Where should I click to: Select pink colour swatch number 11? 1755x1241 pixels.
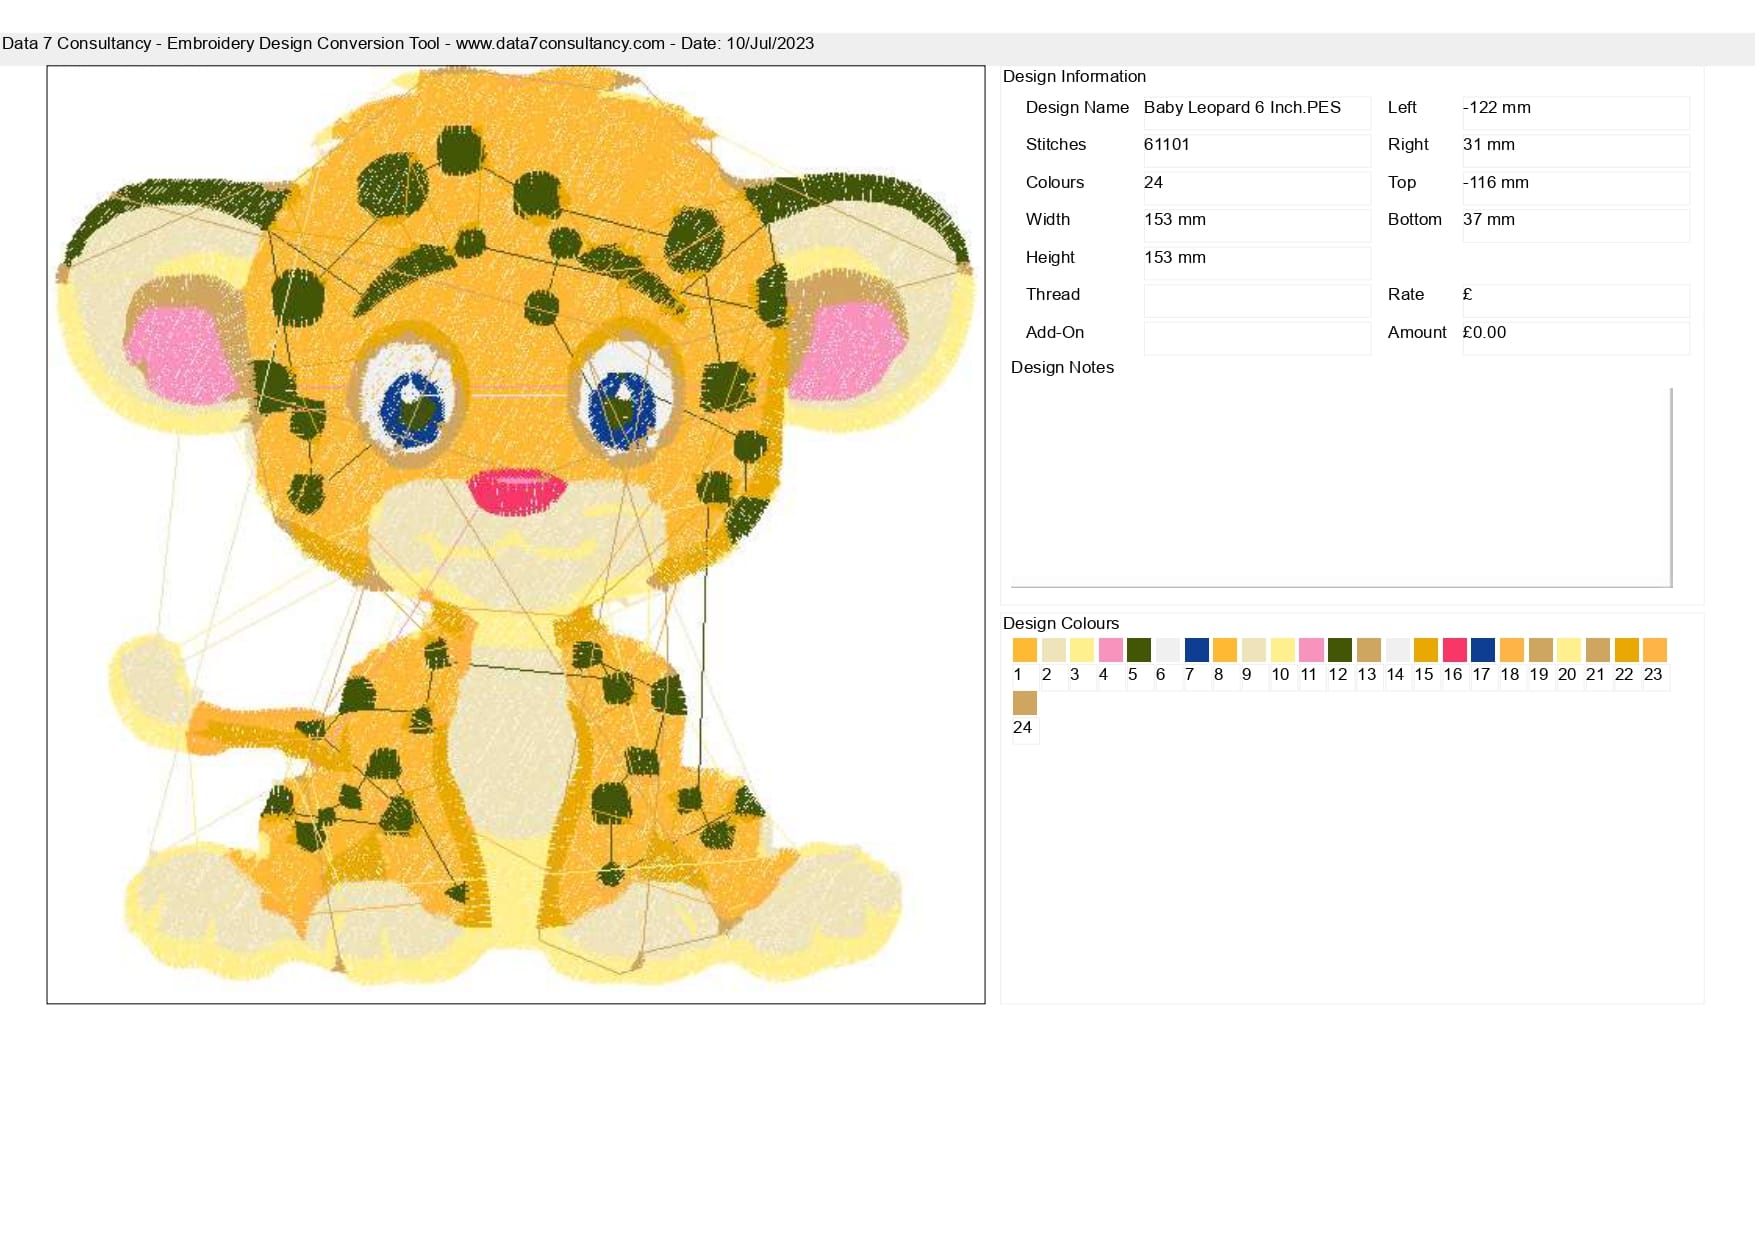point(1311,650)
